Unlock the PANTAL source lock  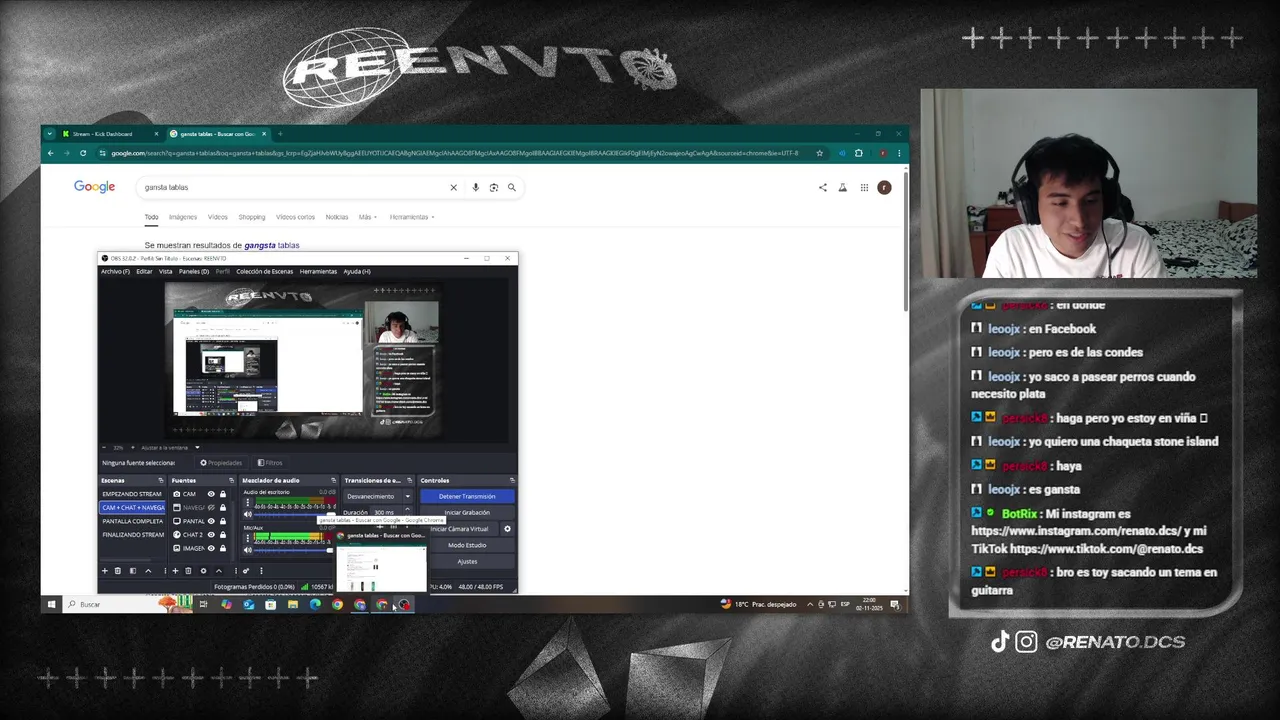click(x=223, y=521)
